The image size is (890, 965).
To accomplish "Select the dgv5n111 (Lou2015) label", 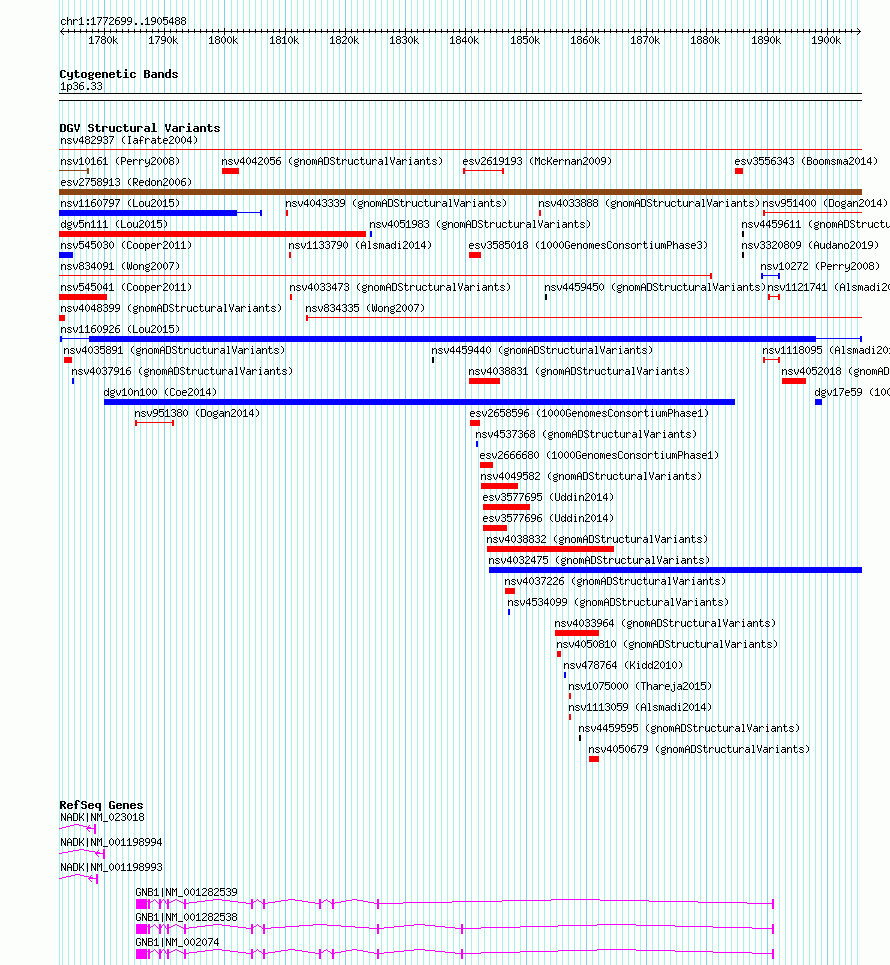I will pyautogui.click(x=114, y=224).
